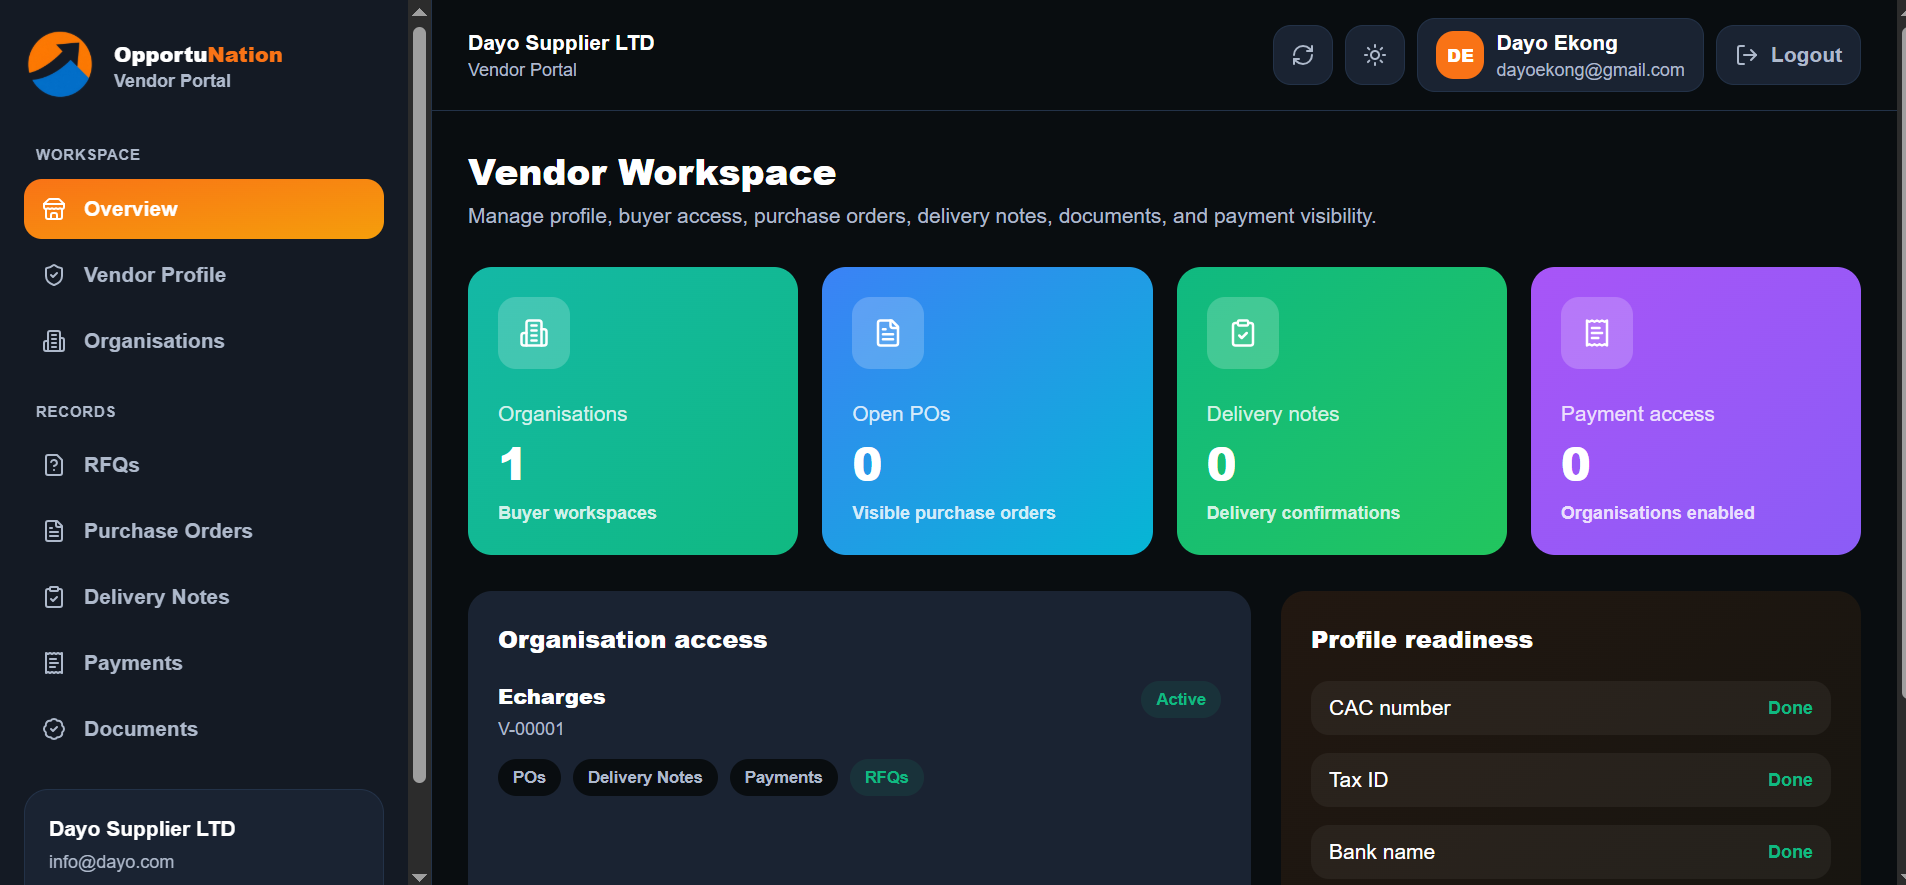Click the Active status badge for Echarges
1906x885 pixels.
coord(1181,699)
